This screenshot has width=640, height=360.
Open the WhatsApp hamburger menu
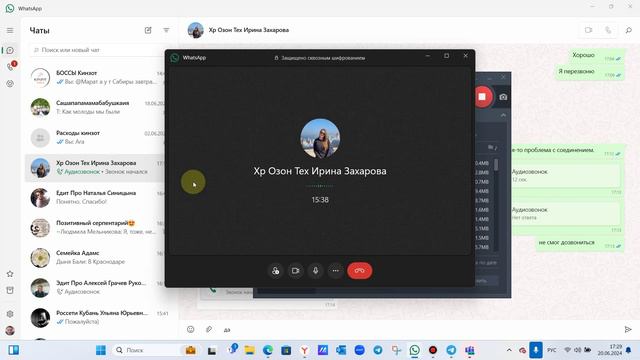click(x=10, y=31)
